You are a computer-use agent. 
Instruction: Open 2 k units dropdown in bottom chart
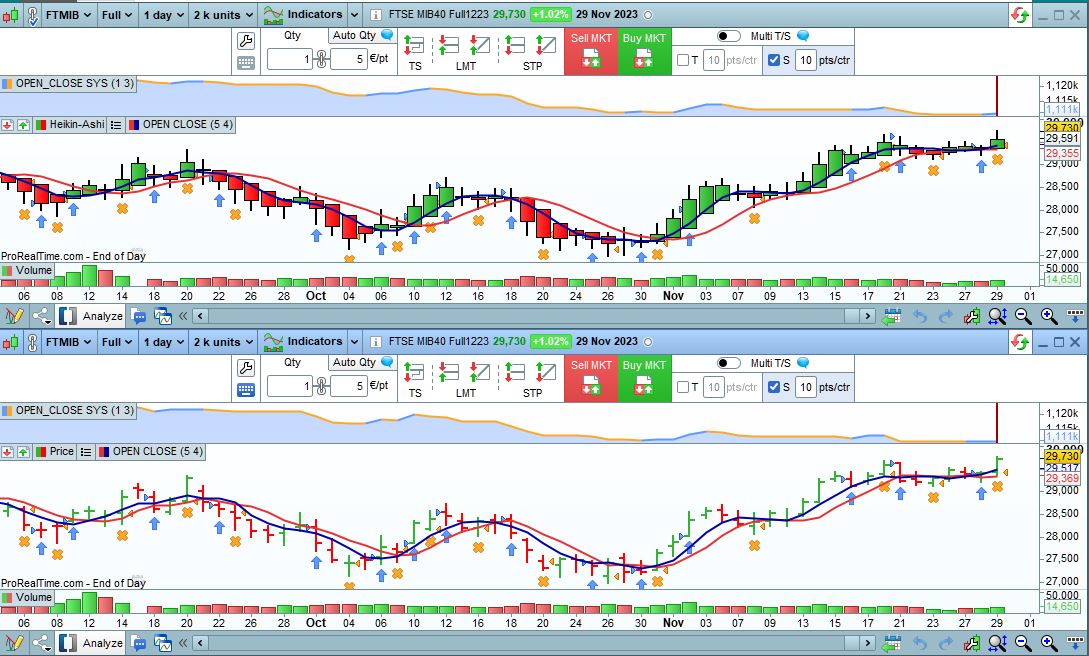(224, 342)
